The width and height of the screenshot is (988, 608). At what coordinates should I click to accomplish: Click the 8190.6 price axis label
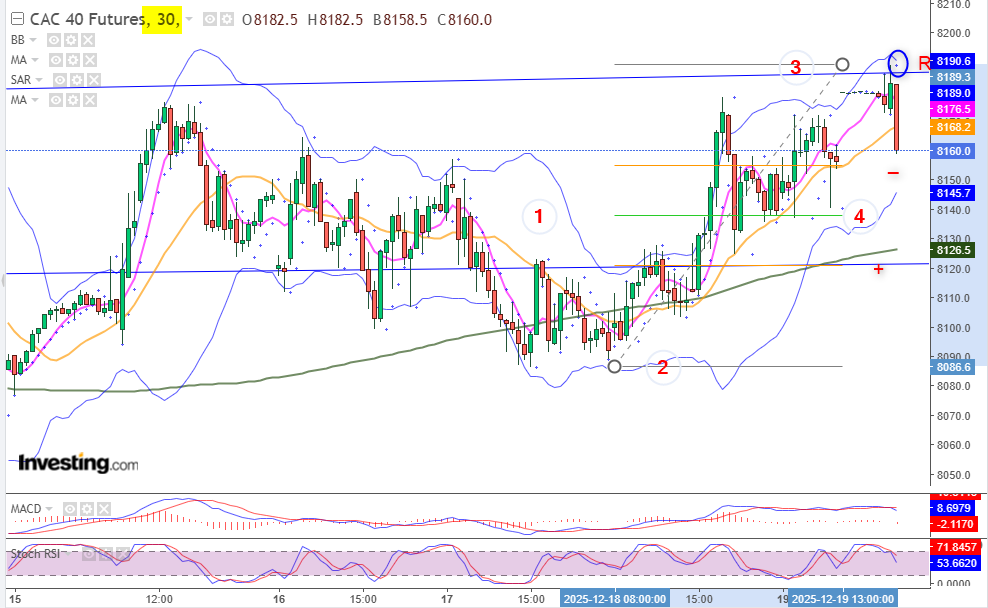coord(953,61)
